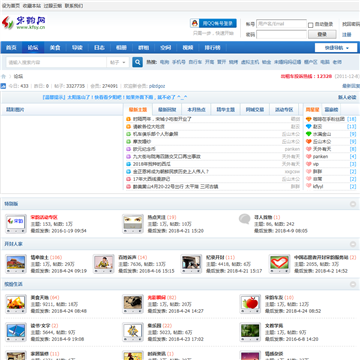Screen dimensions: 360x360
Task: Select 美食 in the navigation bar
Action: click(x=55, y=48)
